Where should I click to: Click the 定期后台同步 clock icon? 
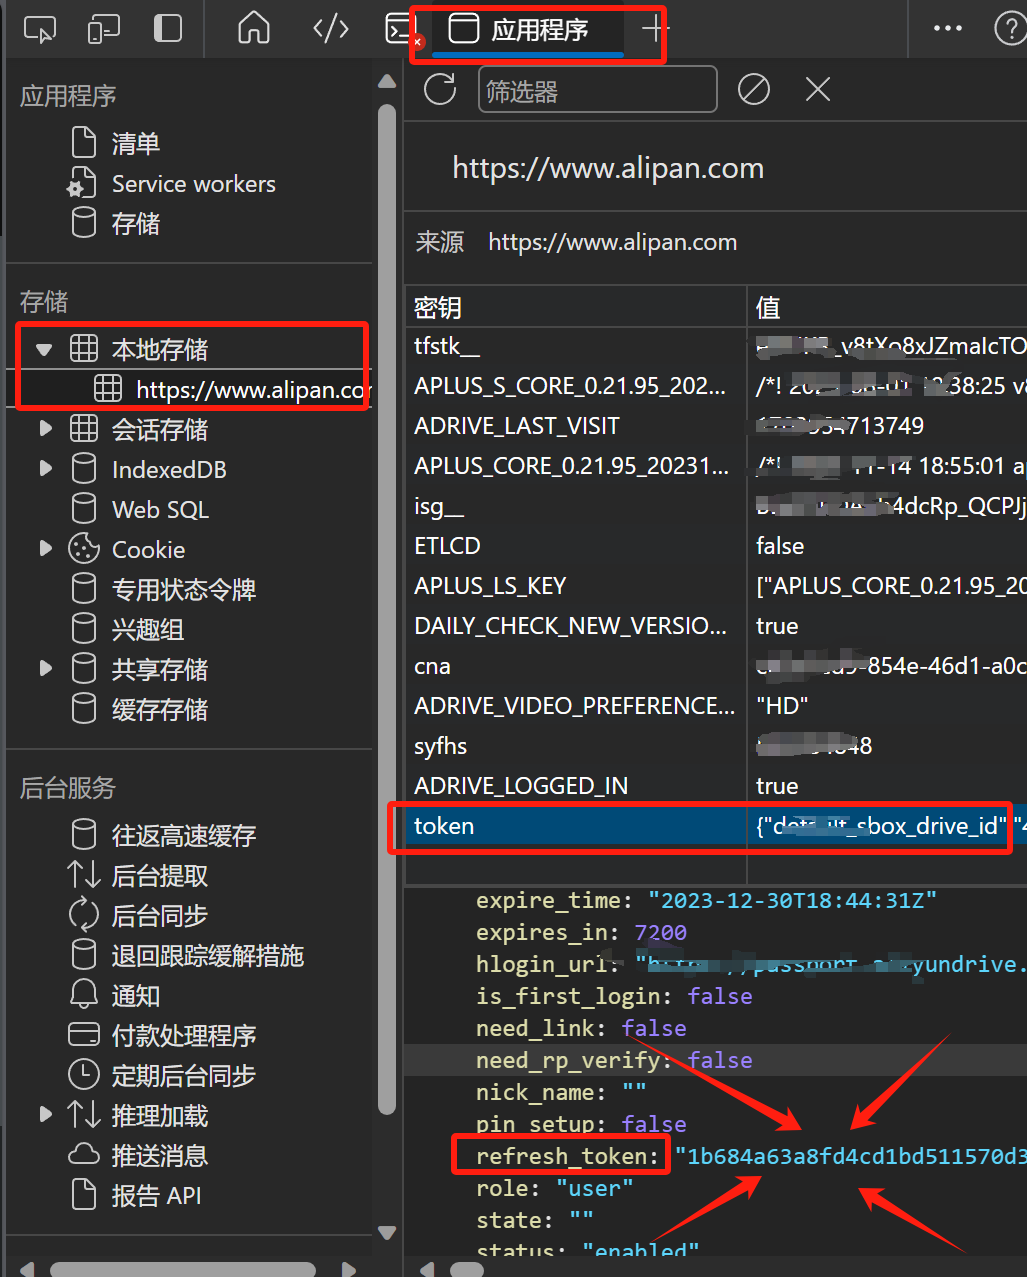pyautogui.click(x=84, y=1075)
